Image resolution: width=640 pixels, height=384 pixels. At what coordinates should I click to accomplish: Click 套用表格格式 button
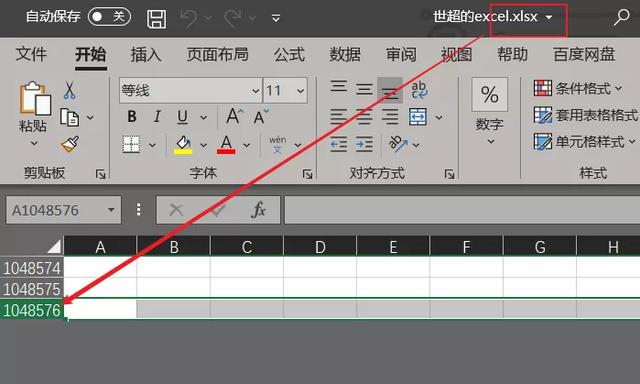click(x=585, y=115)
